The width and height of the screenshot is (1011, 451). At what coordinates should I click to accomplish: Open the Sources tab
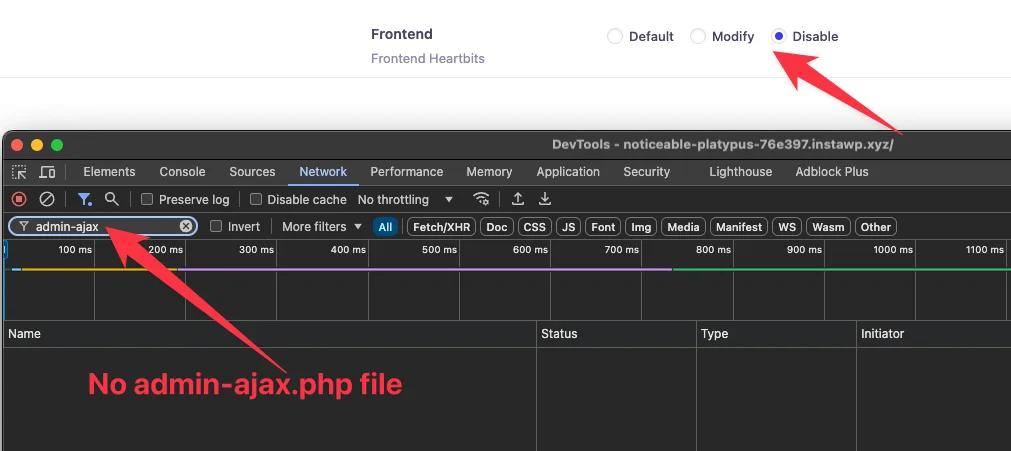tap(252, 172)
